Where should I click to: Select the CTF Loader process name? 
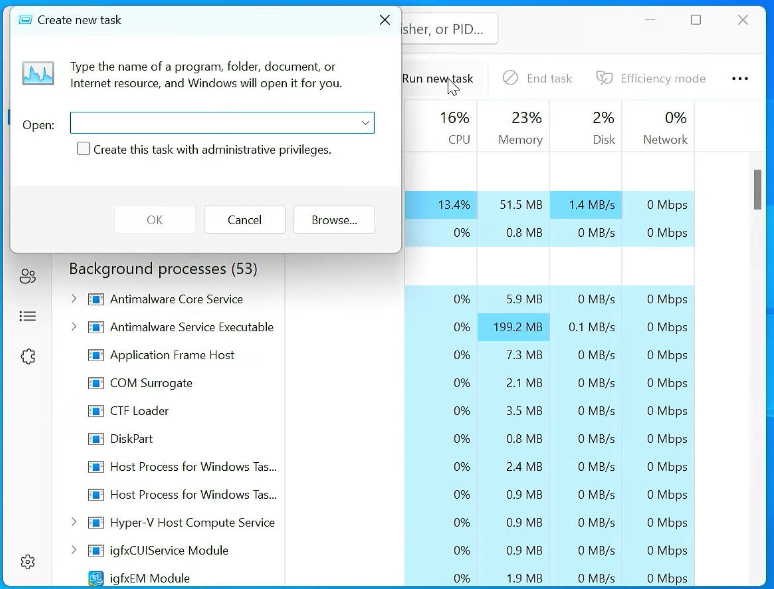[139, 411]
